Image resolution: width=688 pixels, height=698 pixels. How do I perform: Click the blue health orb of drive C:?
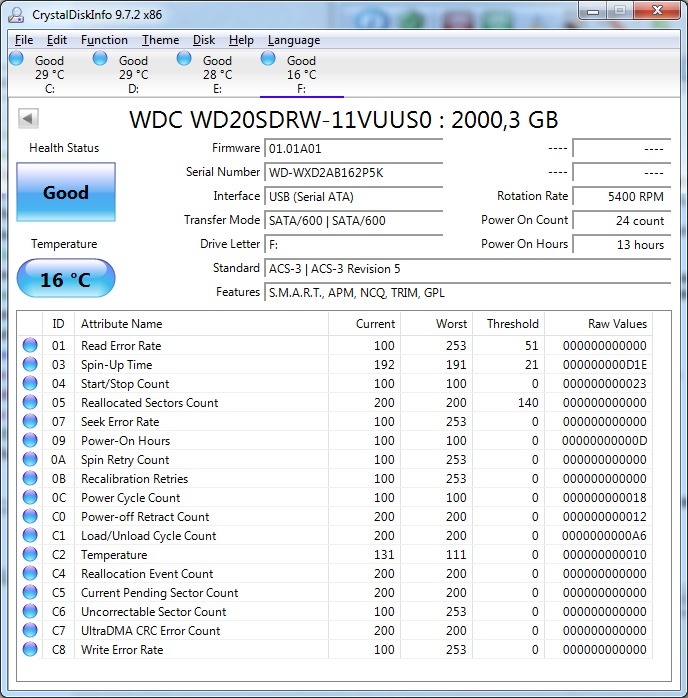16,58
